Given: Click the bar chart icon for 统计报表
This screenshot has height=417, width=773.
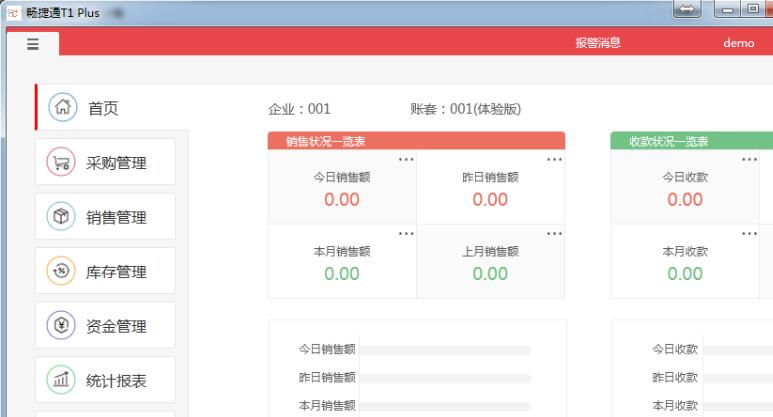Looking at the screenshot, I should coord(62,380).
